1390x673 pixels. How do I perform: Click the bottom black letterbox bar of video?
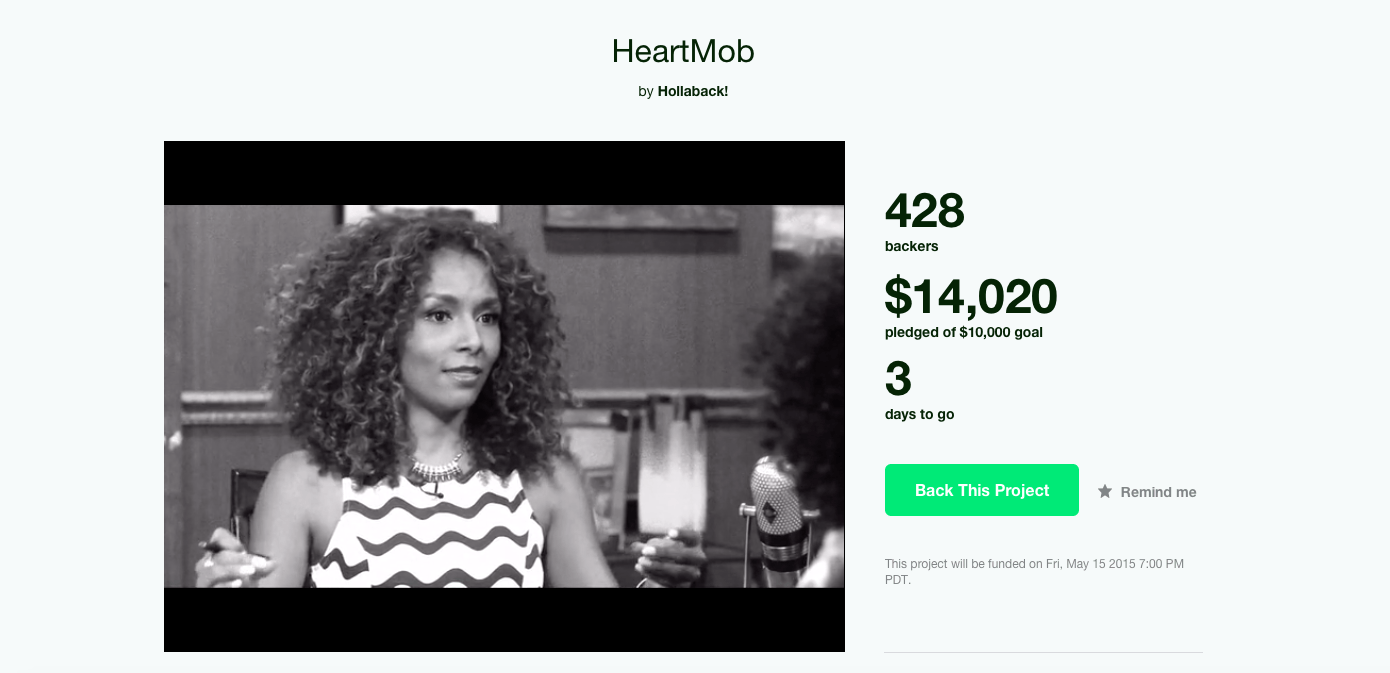pos(504,620)
